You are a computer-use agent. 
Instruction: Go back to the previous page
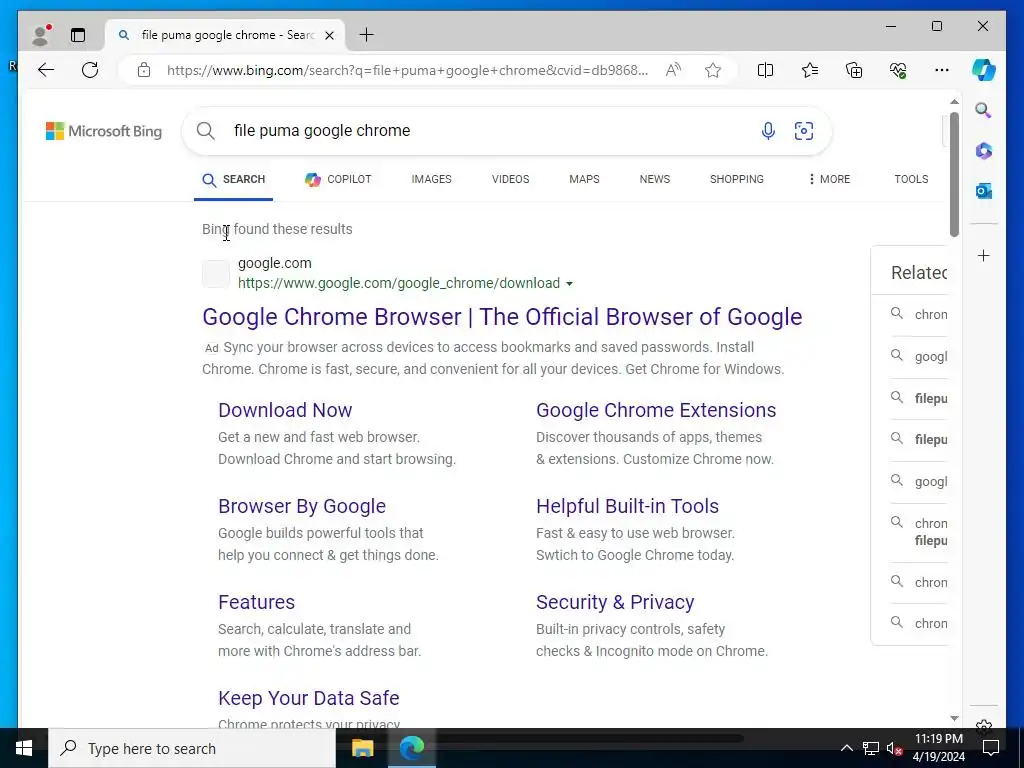coord(46,70)
